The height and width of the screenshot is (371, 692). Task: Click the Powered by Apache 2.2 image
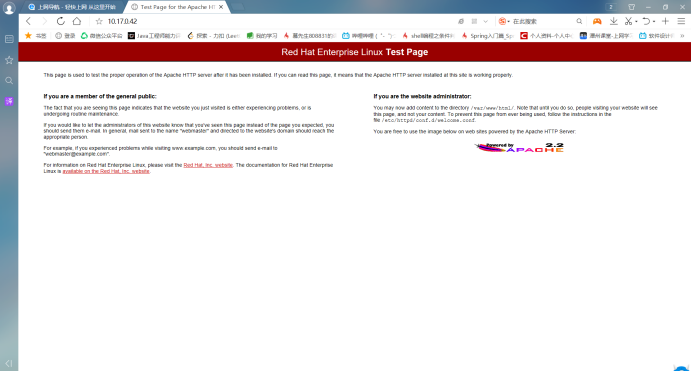519,147
